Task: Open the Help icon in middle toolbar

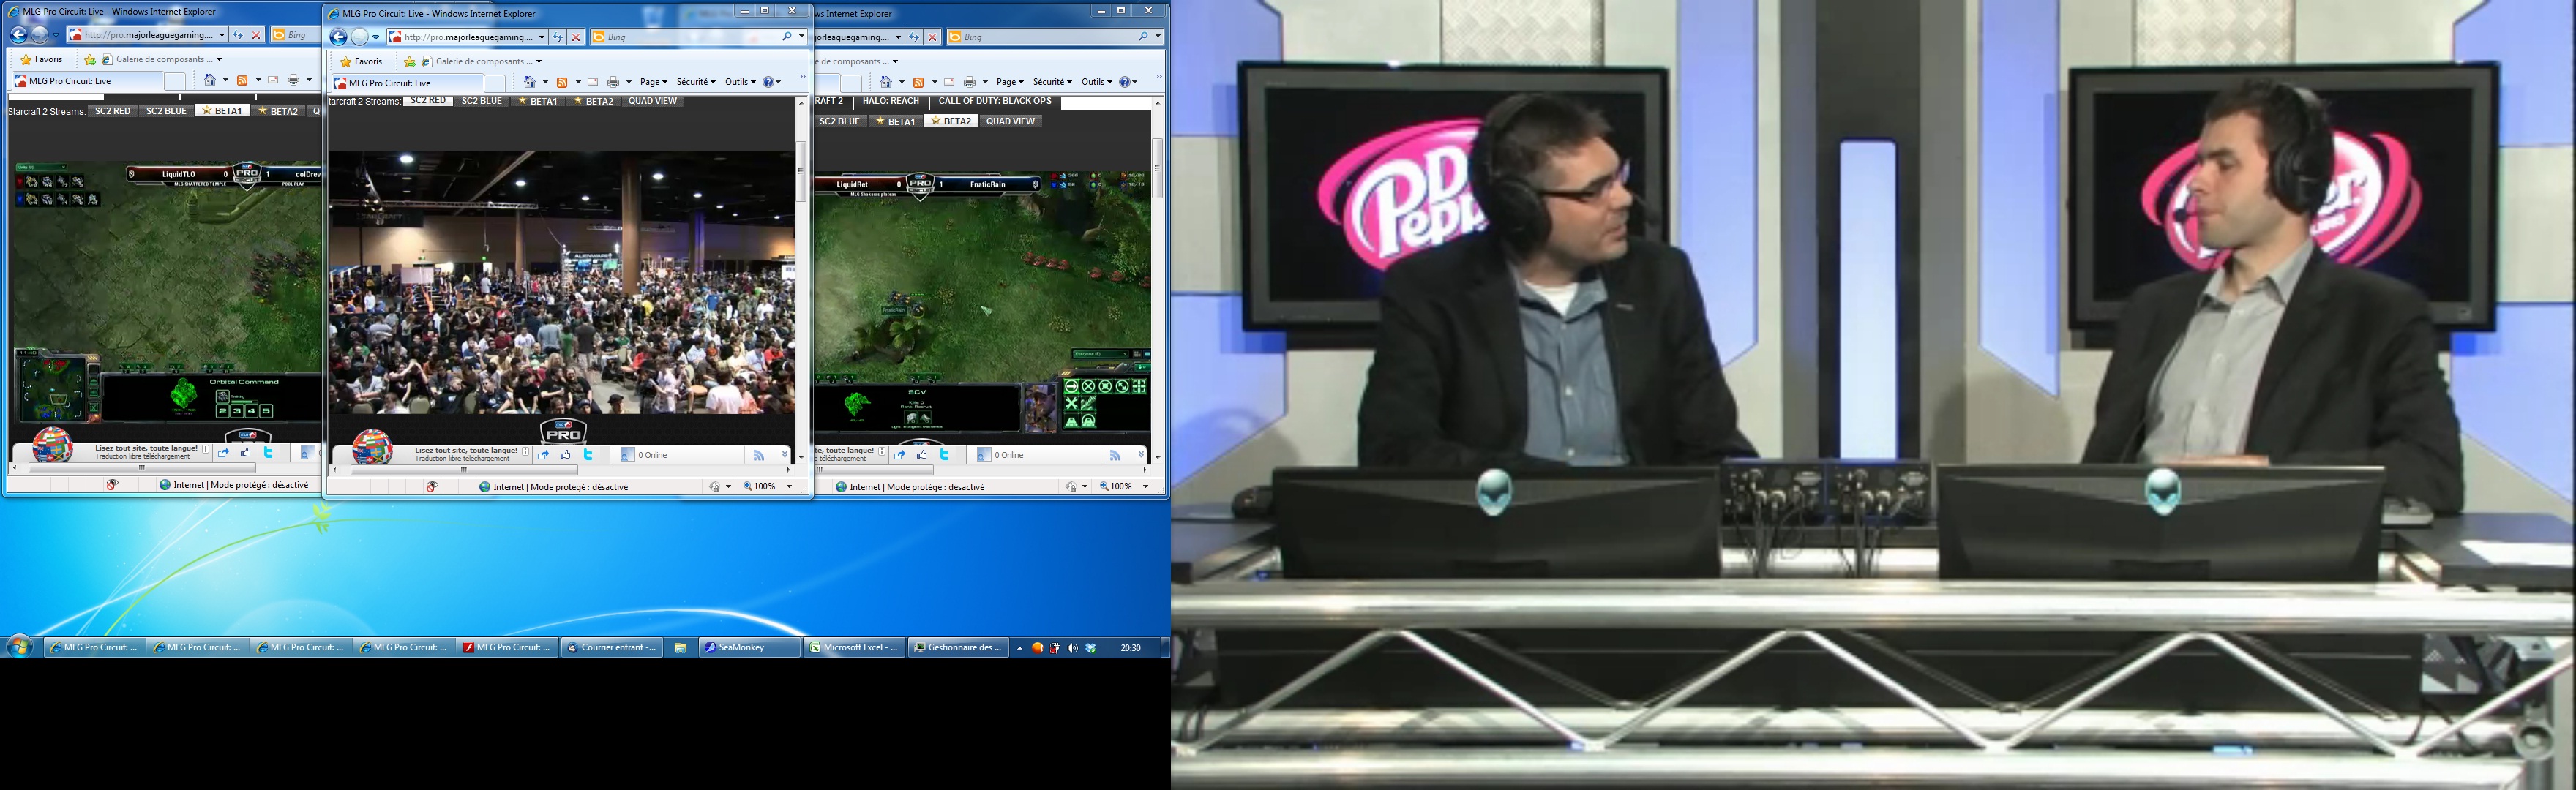Action: tap(769, 82)
